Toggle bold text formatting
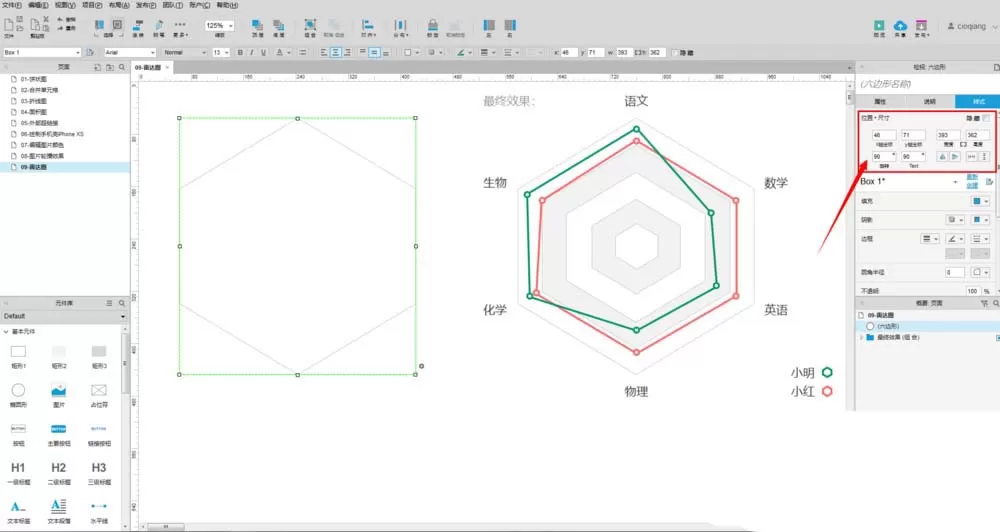 point(240,52)
